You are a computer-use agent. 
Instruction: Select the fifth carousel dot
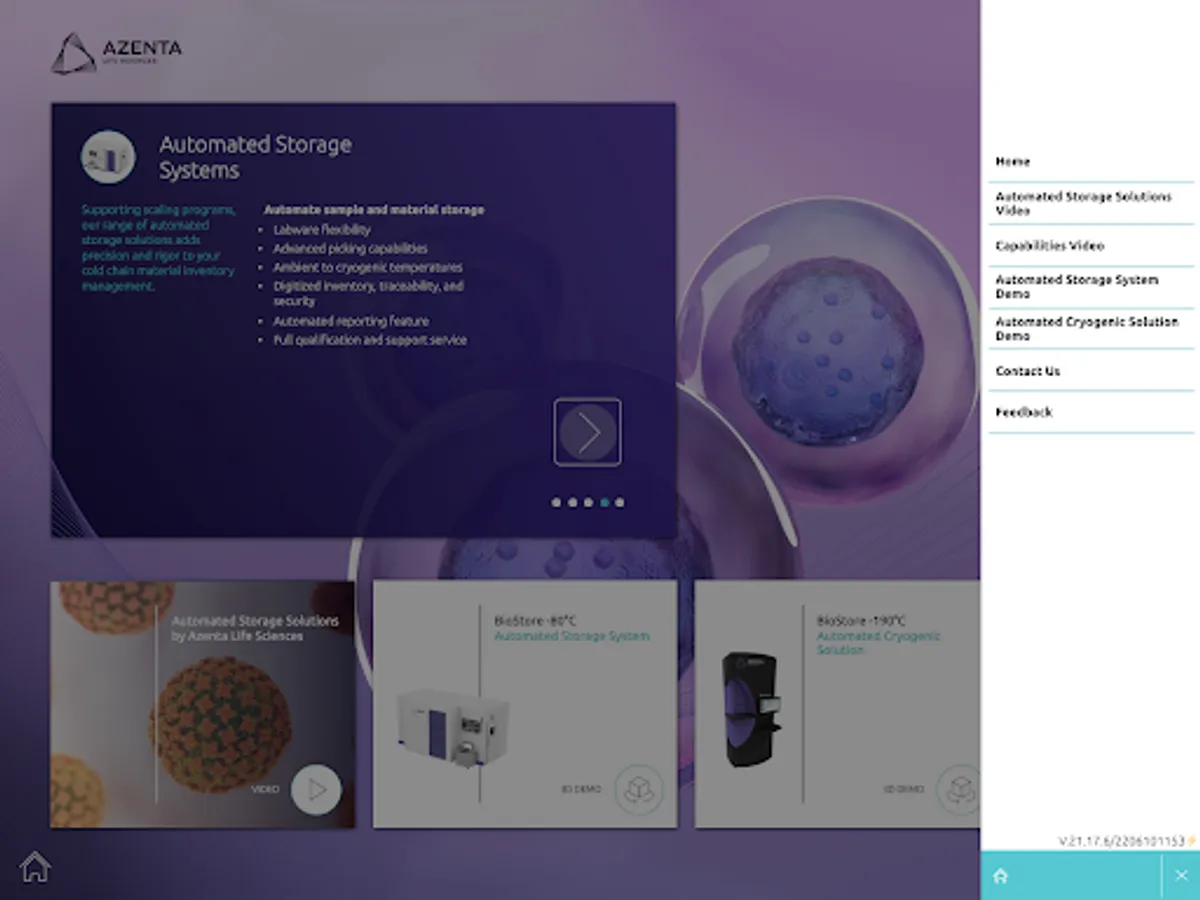click(620, 503)
